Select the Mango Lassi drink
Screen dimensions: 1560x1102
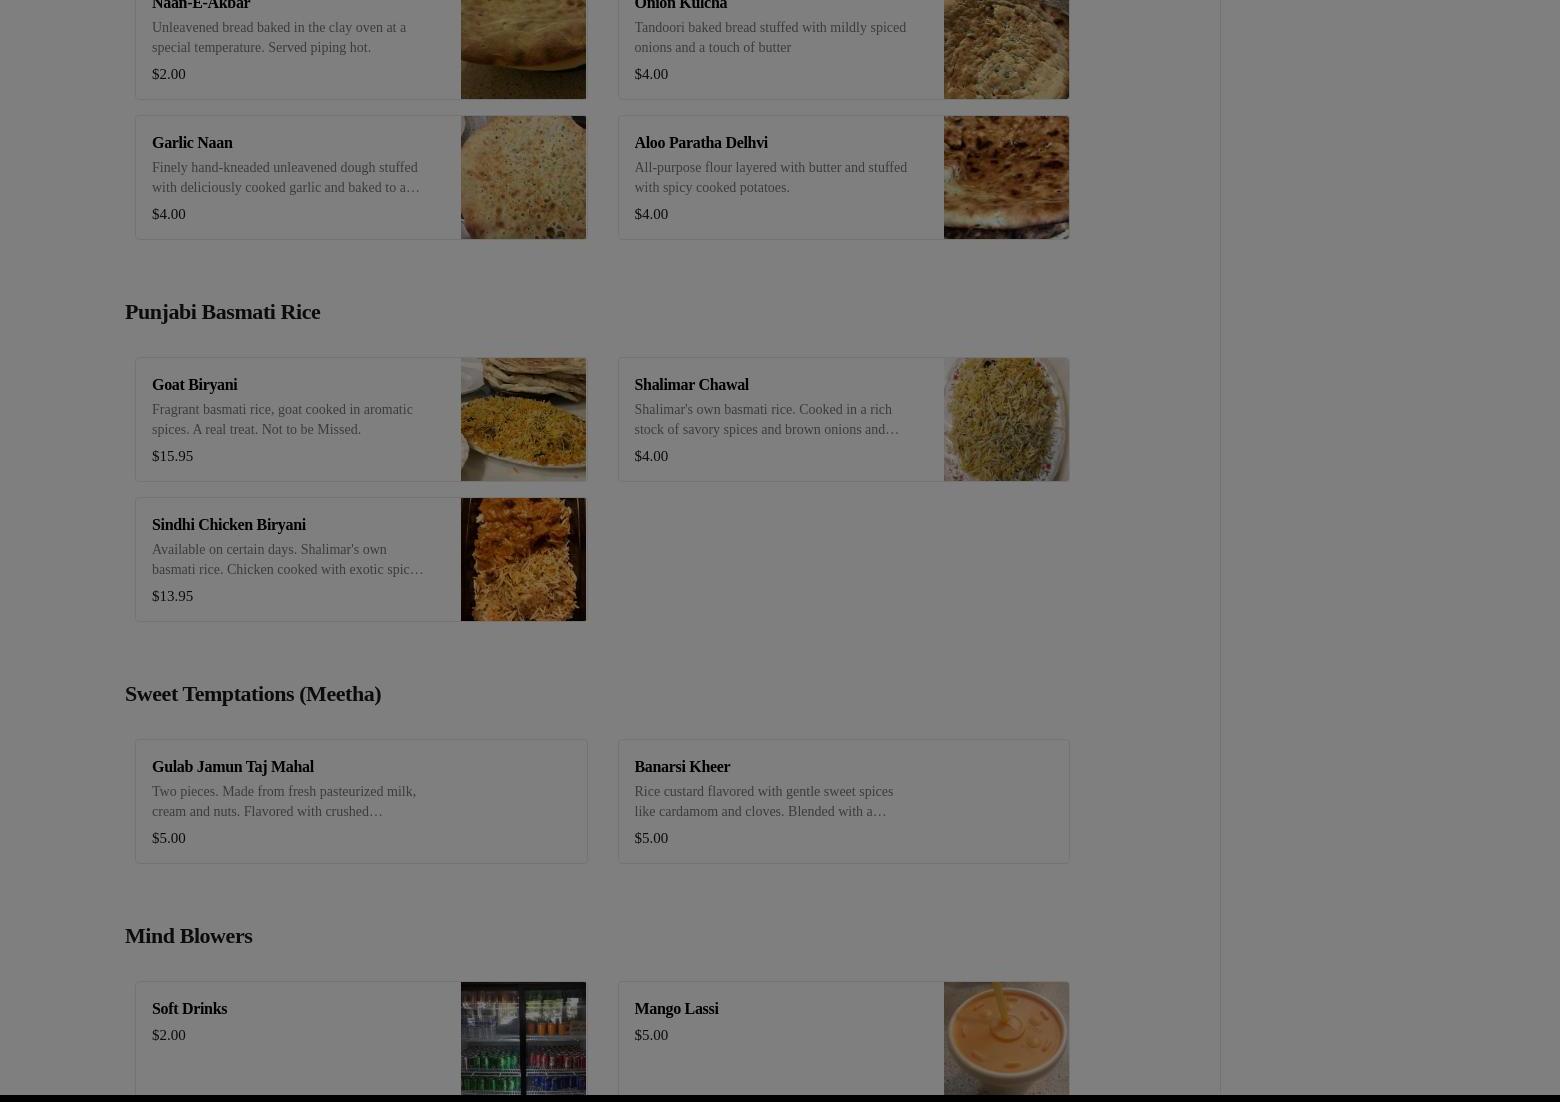[843, 1038]
